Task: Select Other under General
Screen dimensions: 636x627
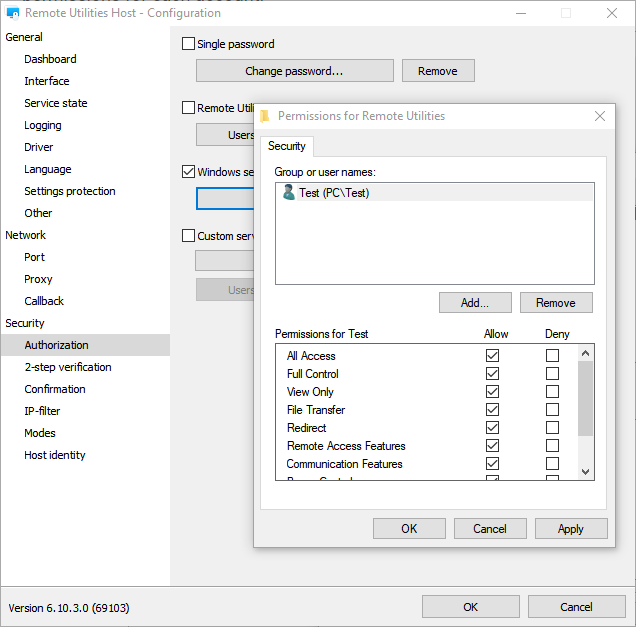Action: tap(38, 213)
